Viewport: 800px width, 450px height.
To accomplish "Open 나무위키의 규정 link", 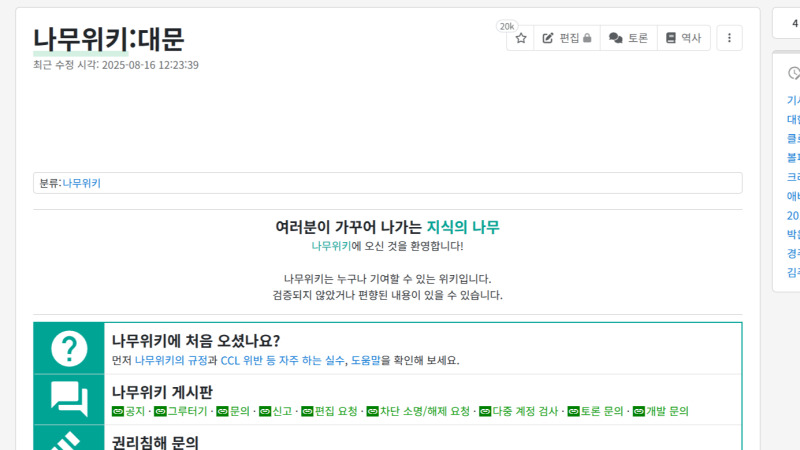I will [171, 360].
